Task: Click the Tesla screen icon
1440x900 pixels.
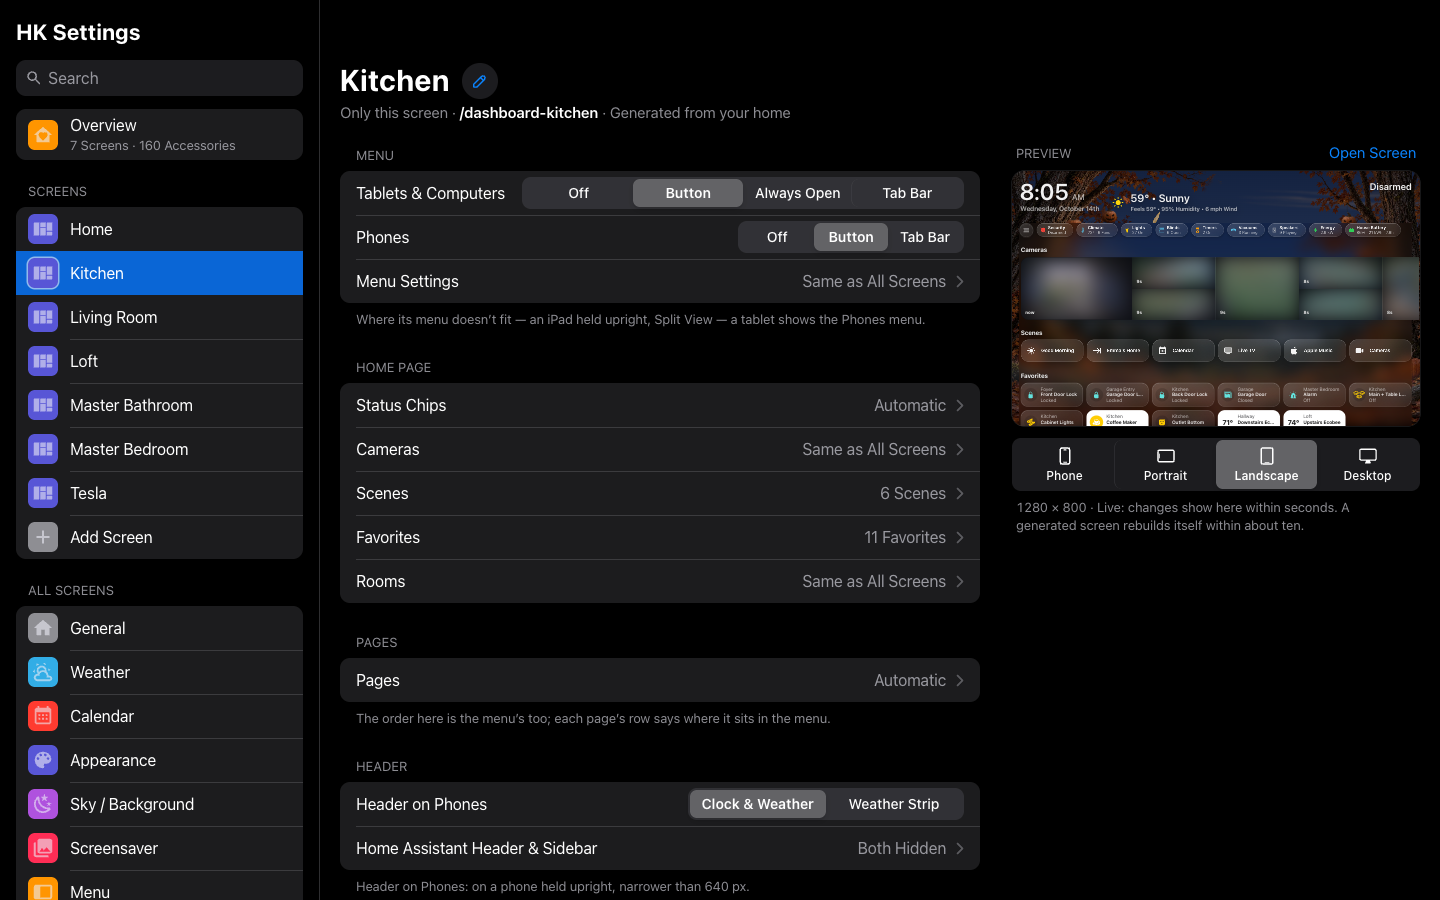Action: click(x=43, y=493)
